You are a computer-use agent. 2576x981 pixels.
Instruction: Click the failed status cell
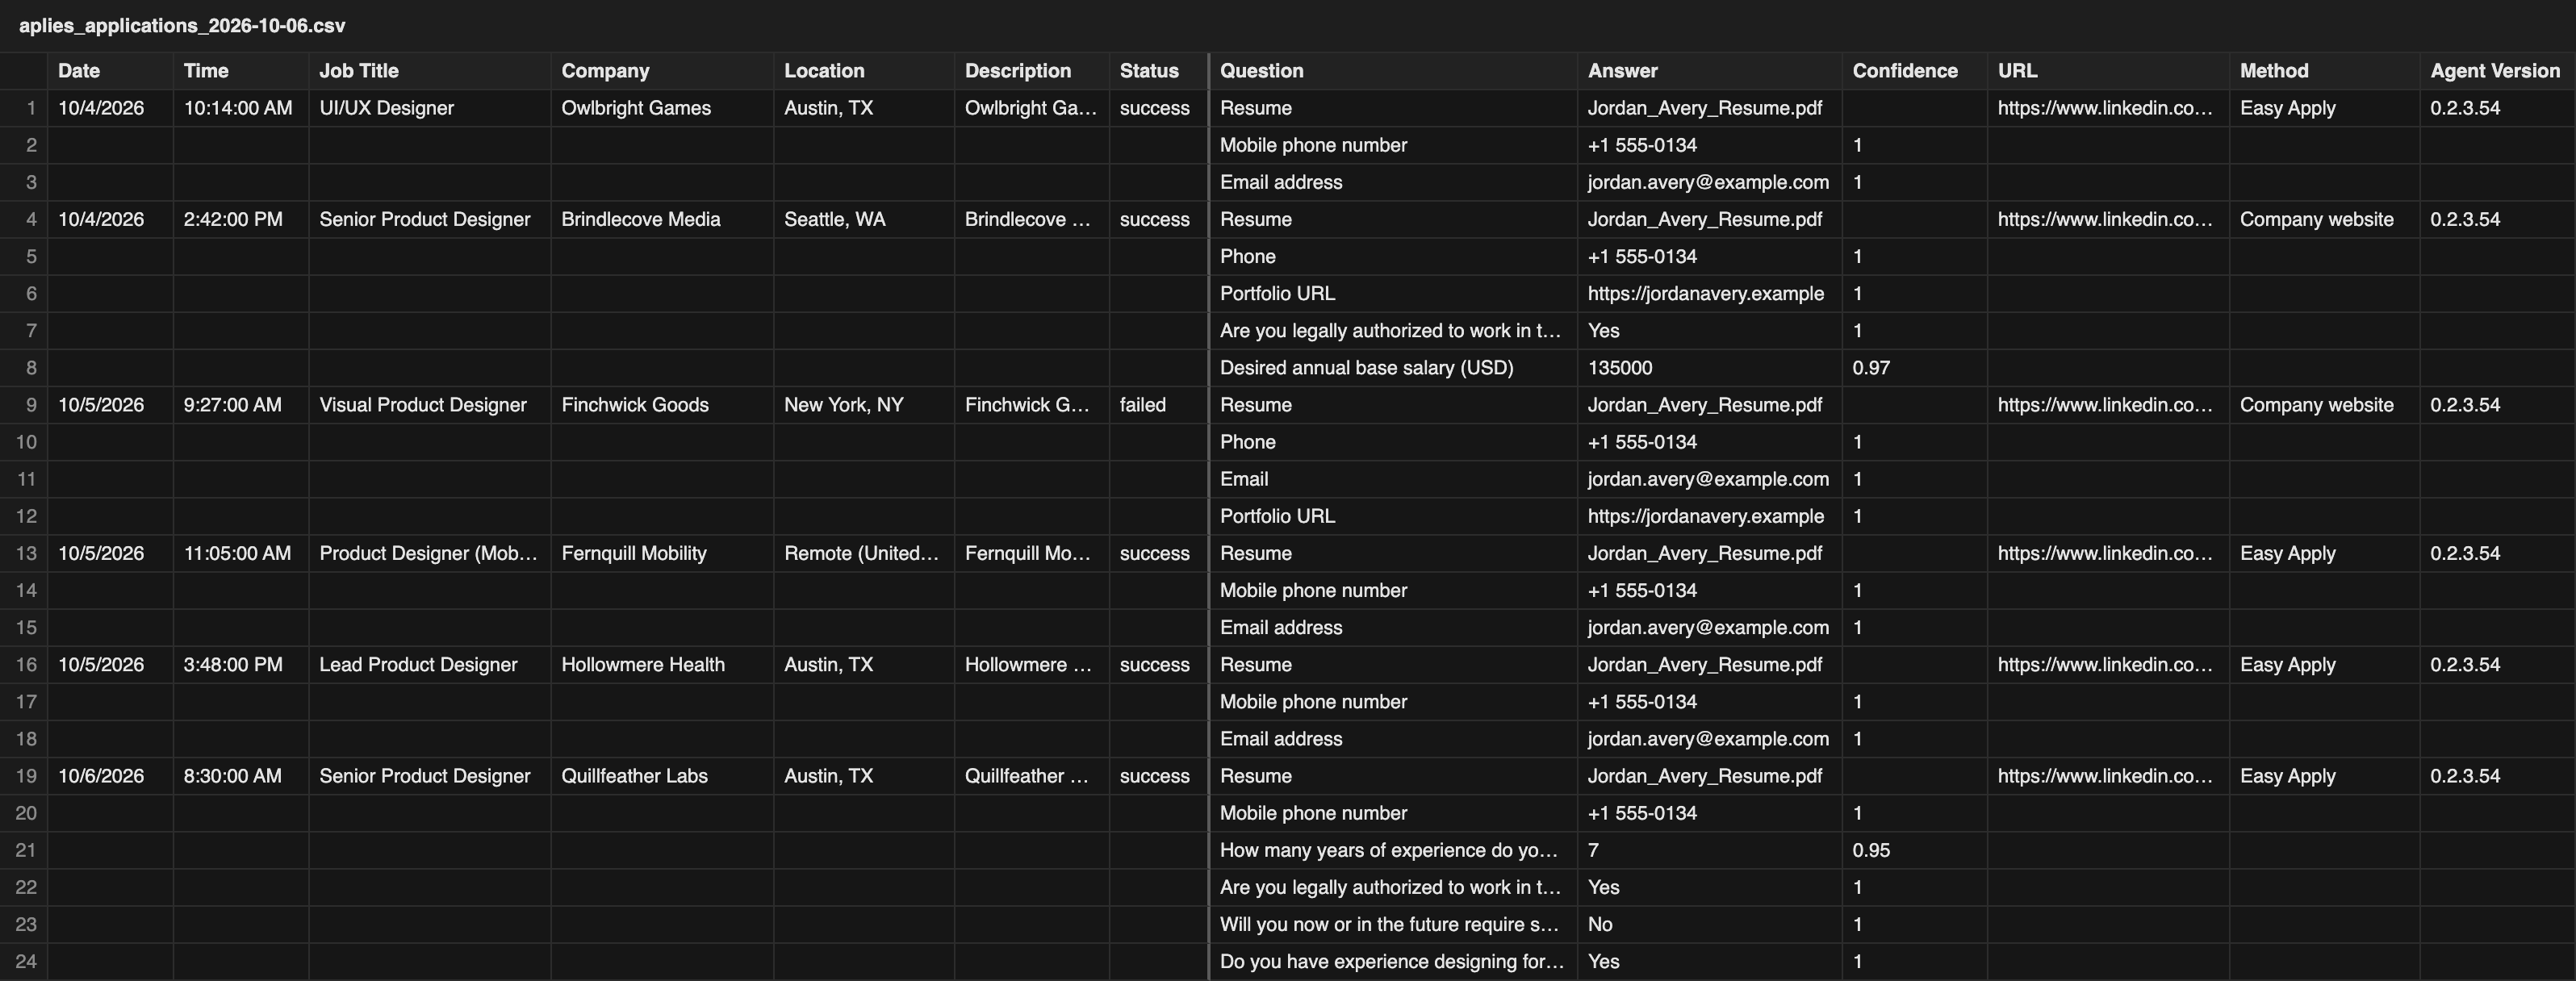point(1159,405)
